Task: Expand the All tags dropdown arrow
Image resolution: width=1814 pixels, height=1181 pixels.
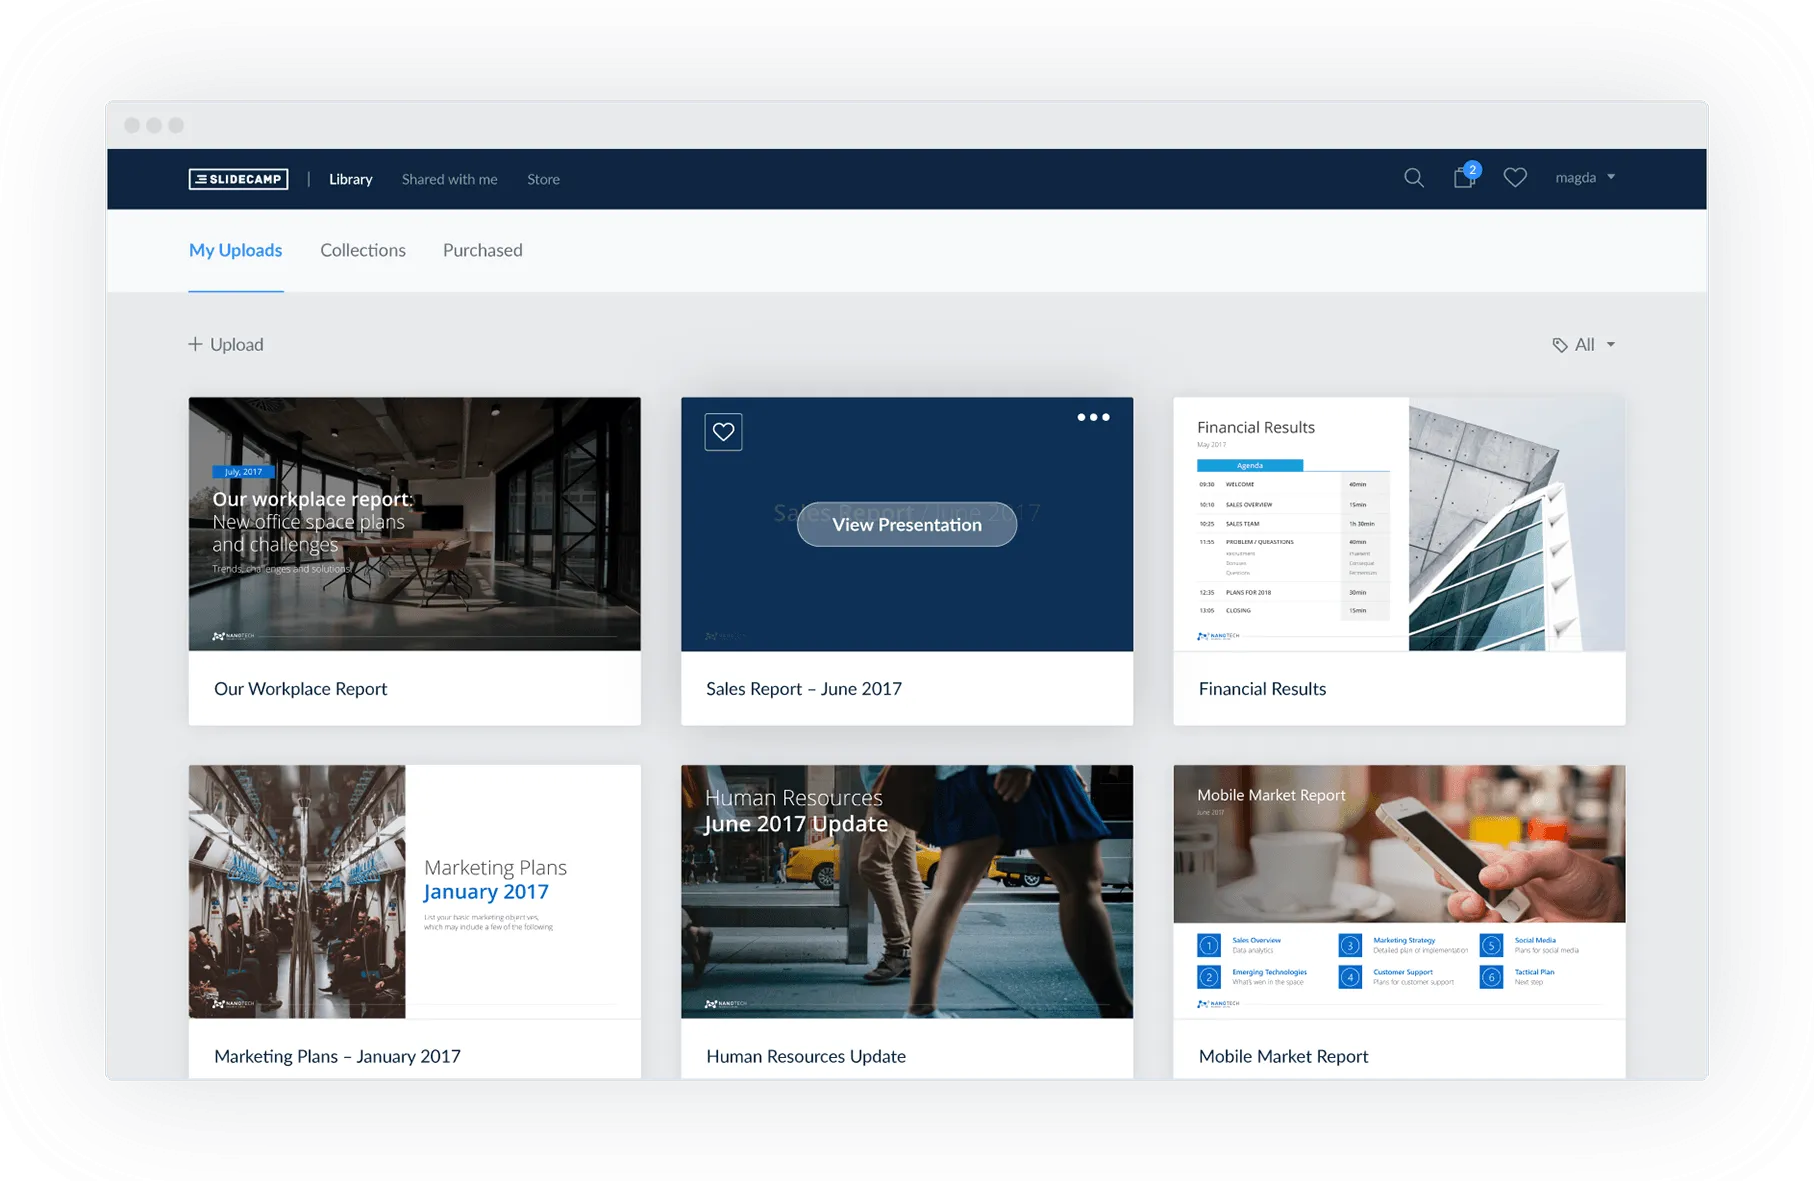Action: click(x=1610, y=345)
